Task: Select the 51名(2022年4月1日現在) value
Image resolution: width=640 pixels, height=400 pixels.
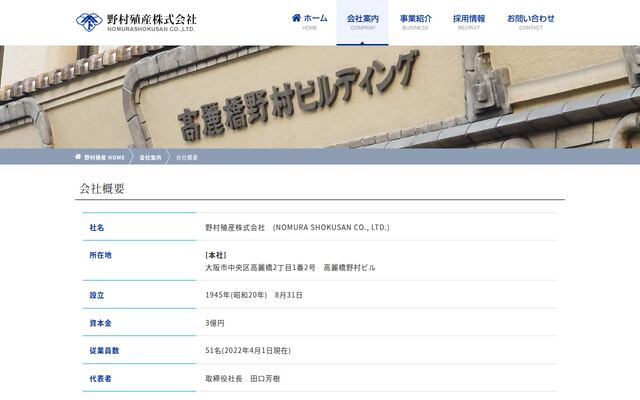Action: point(248,351)
